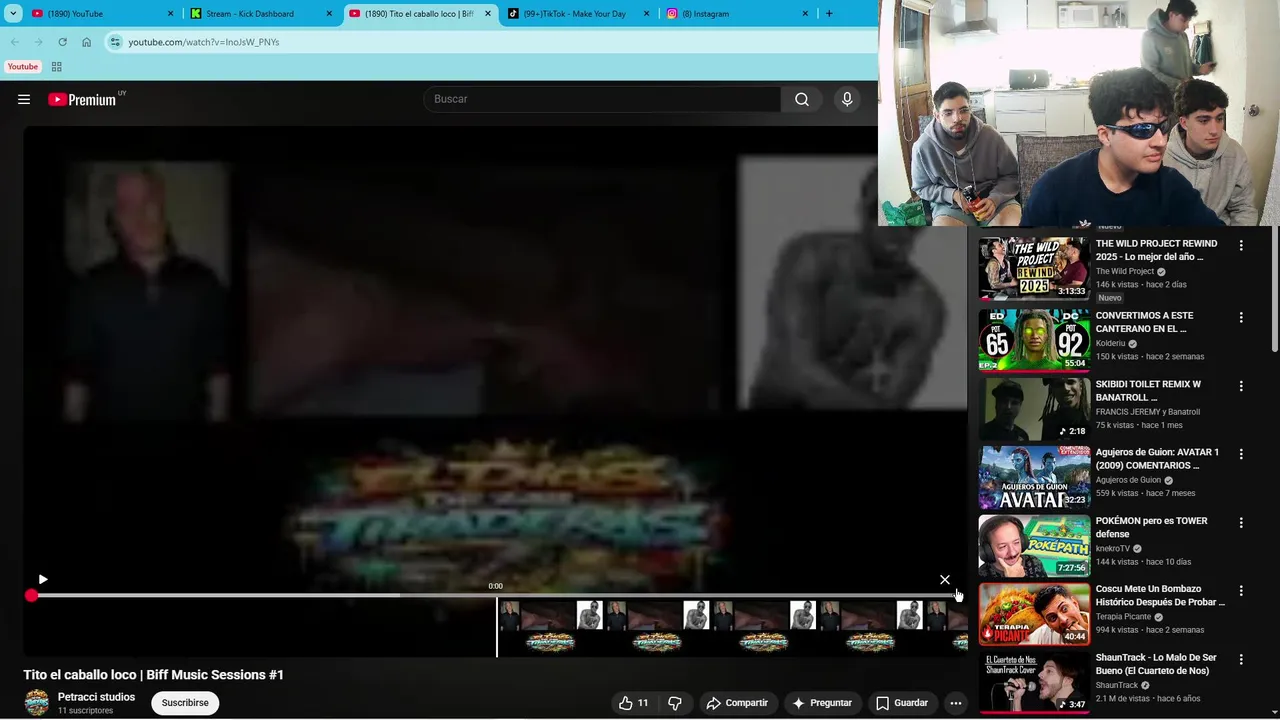The width and height of the screenshot is (1280, 720).
Task: Open options for SKIBIDI TOILET REMIX video
Action: (x=1241, y=386)
